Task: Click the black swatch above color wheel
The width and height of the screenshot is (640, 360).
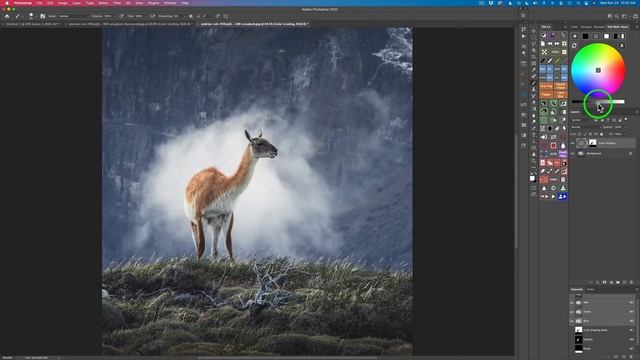Action: click(x=585, y=36)
